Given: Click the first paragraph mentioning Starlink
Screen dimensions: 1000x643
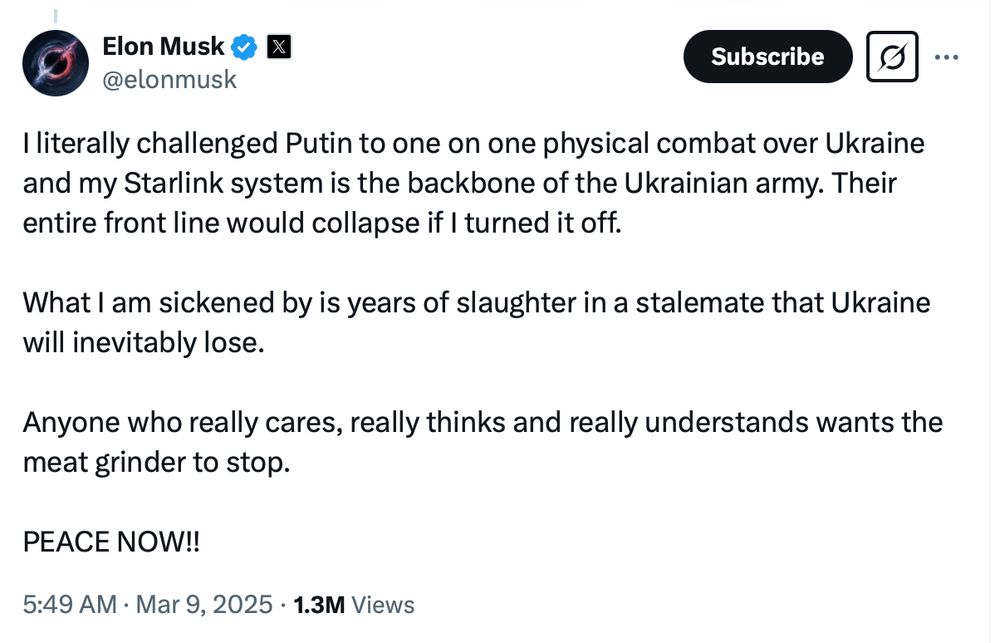Looking at the screenshot, I should (473, 183).
